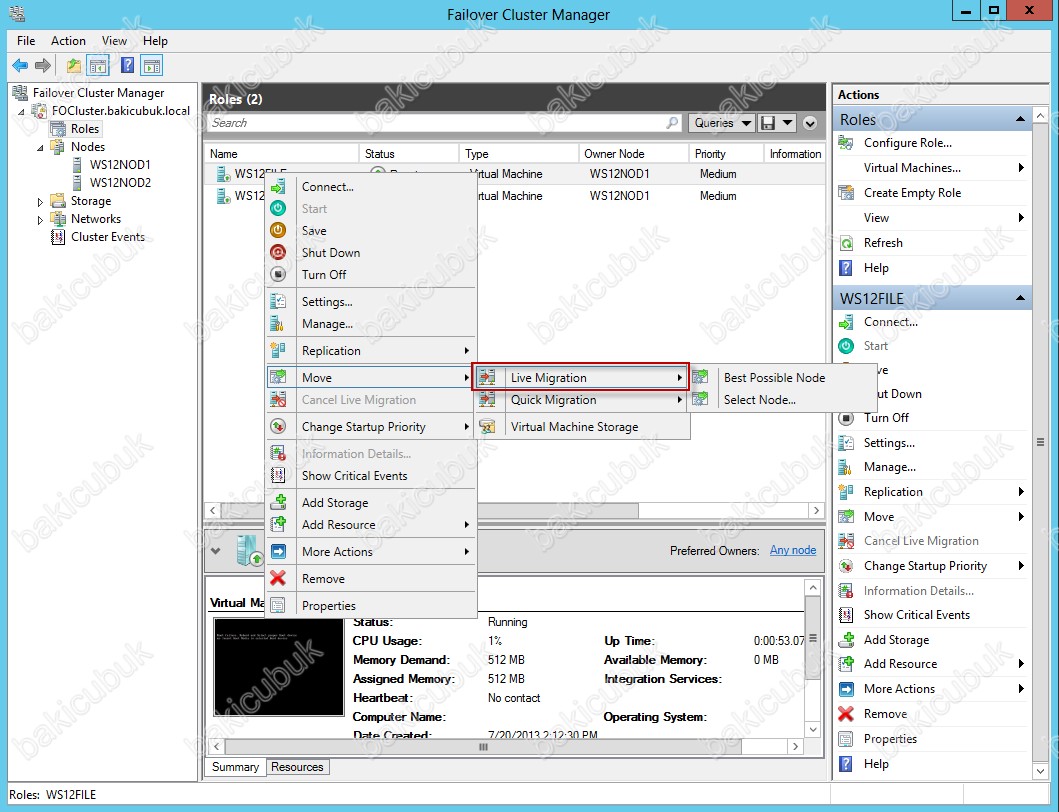
Task: Open the Help menu
Action: (155, 41)
